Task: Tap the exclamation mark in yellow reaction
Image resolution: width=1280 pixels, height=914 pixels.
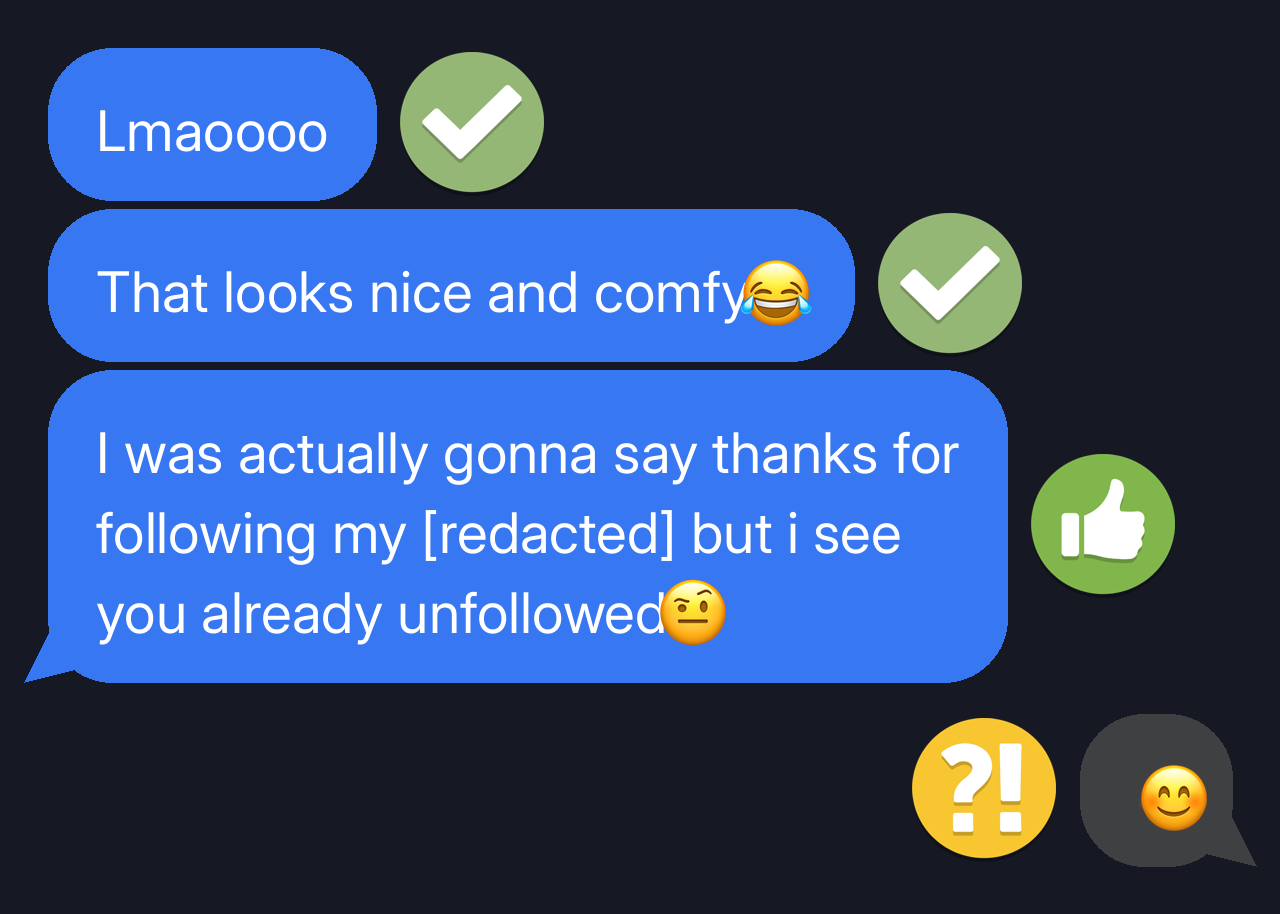Action: (1010, 789)
